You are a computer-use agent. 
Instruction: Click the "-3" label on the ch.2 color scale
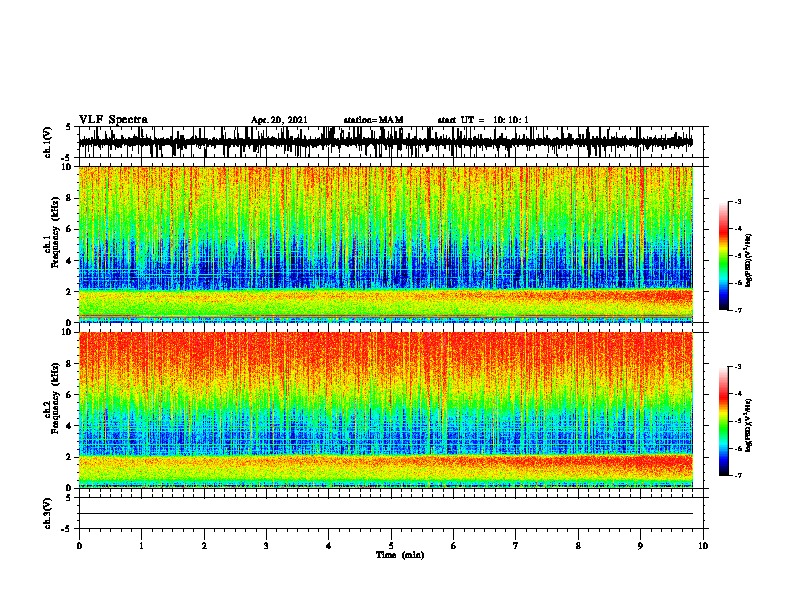[x=738, y=367]
